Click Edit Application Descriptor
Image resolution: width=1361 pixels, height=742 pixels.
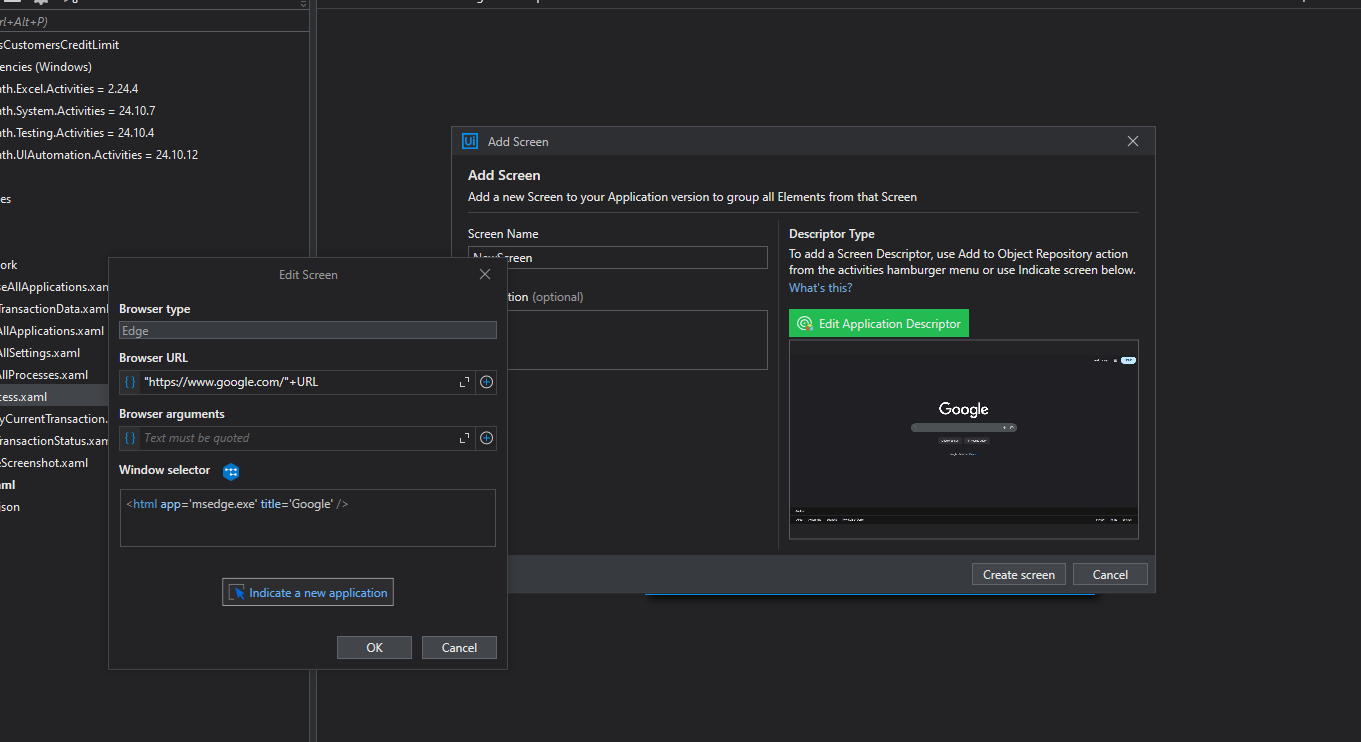[878, 322]
